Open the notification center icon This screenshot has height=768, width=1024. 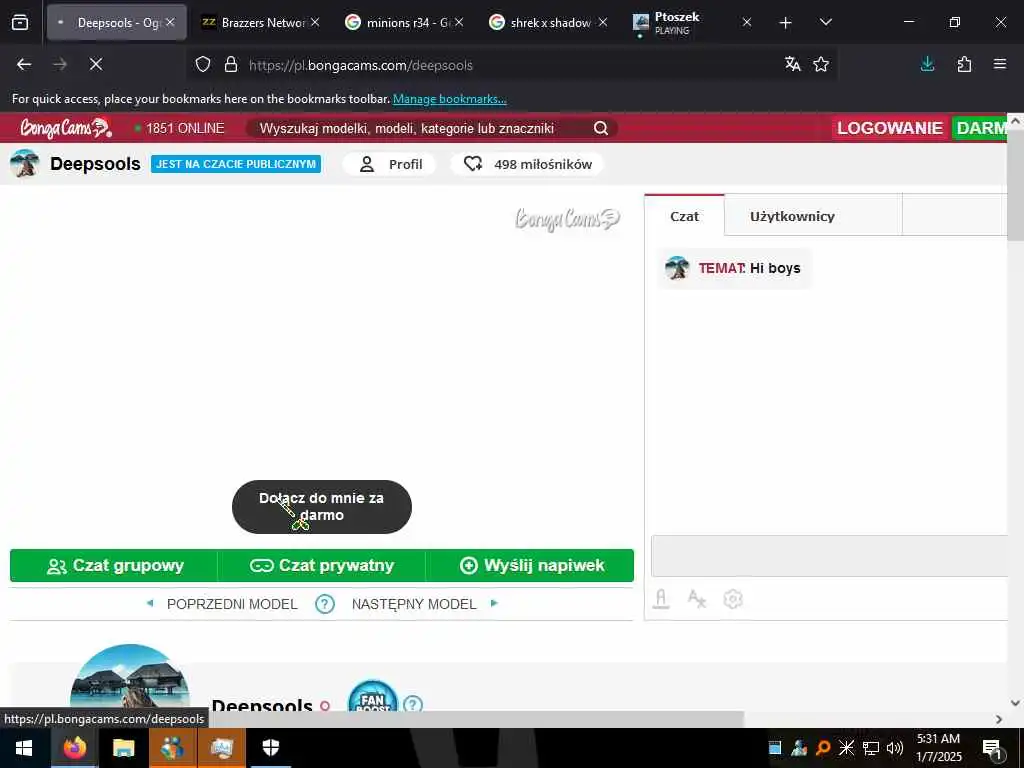[993, 748]
